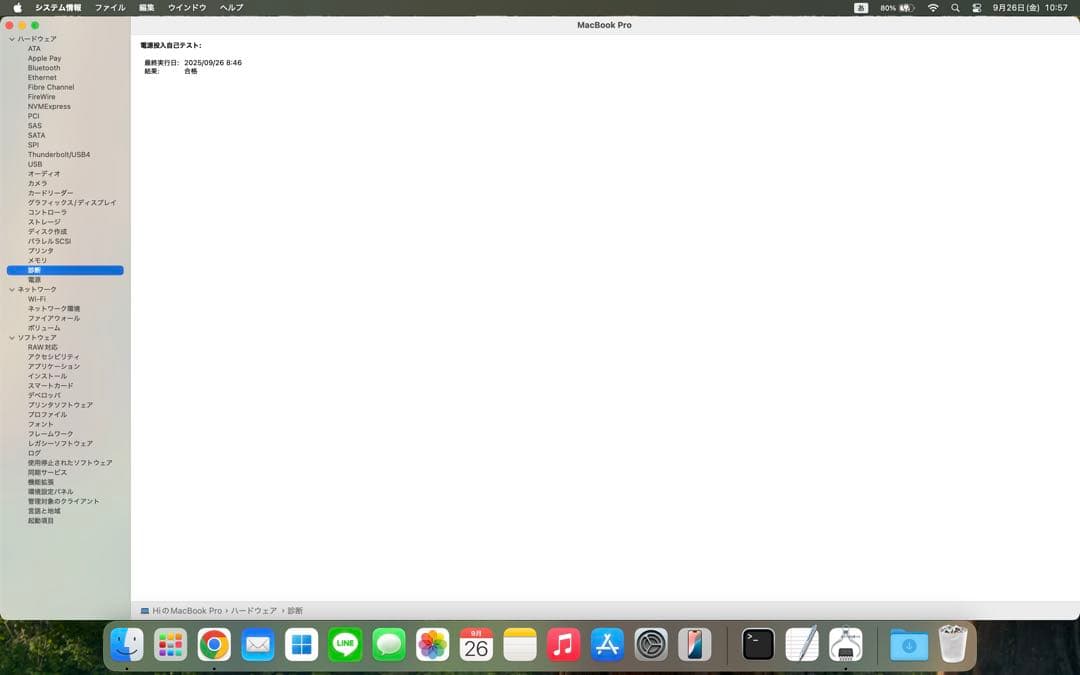Screen dimensions: 1080x675
Task: Launch the LINE app in the Dock
Action: (x=345, y=645)
